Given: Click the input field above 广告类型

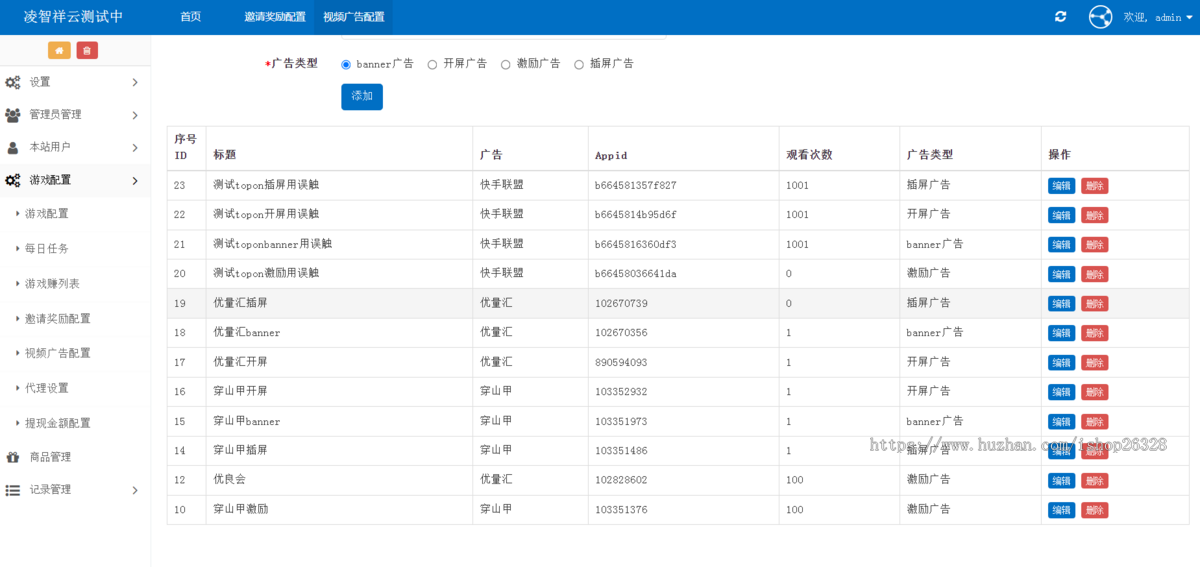Looking at the screenshot, I should 504,36.
